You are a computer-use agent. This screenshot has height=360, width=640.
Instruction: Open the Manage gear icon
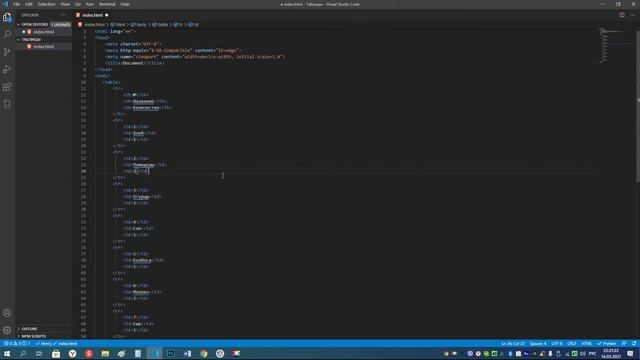point(7,330)
